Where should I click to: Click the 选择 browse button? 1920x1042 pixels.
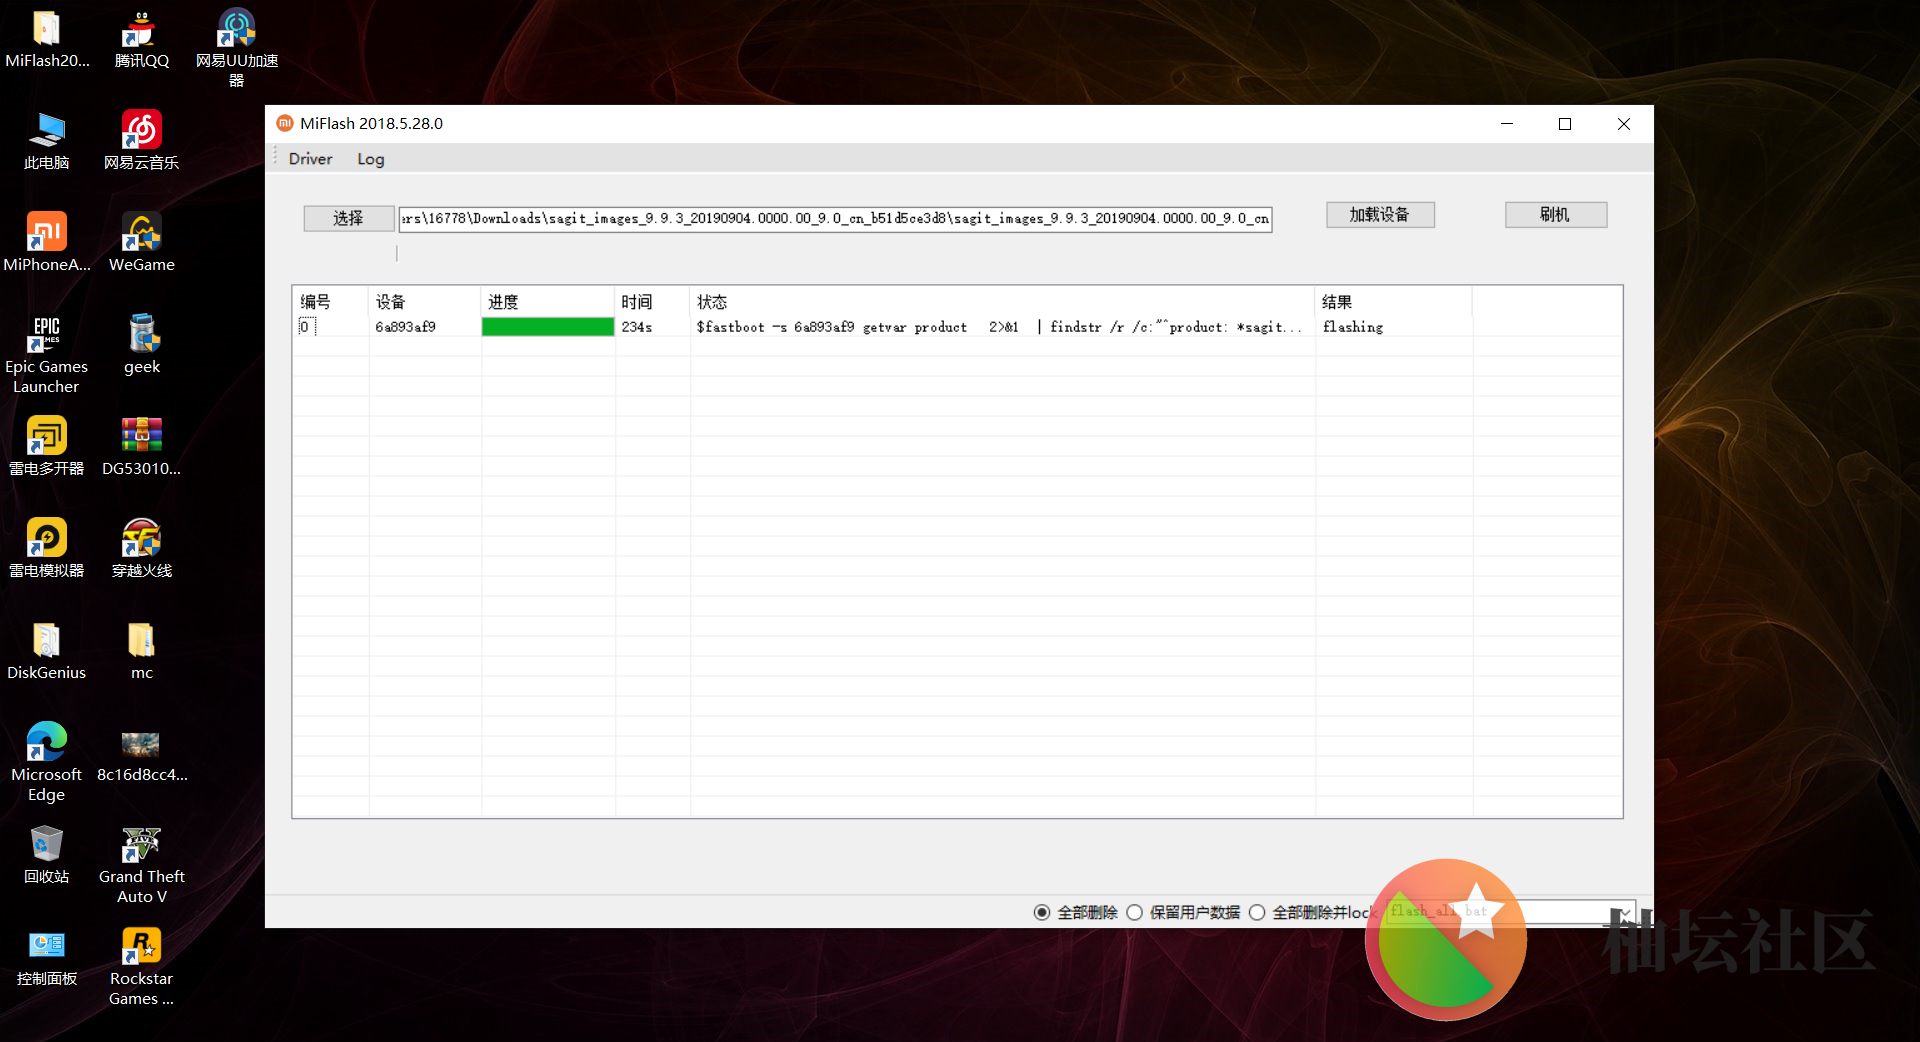point(348,218)
